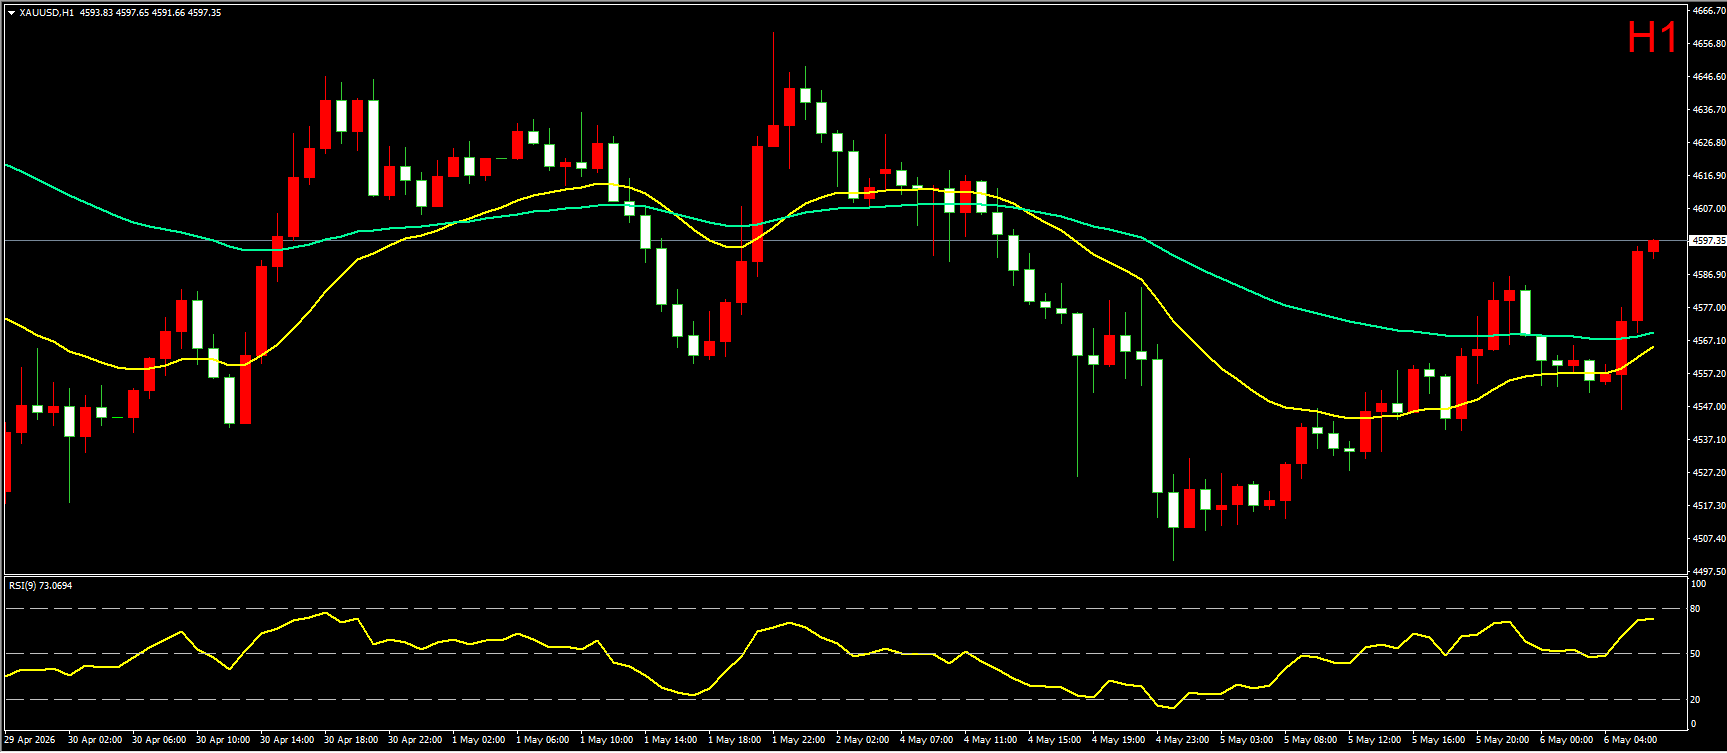Click the 4497.50 price axis label
Viewport: 1727px width, 753px height.
point(1709,571)
